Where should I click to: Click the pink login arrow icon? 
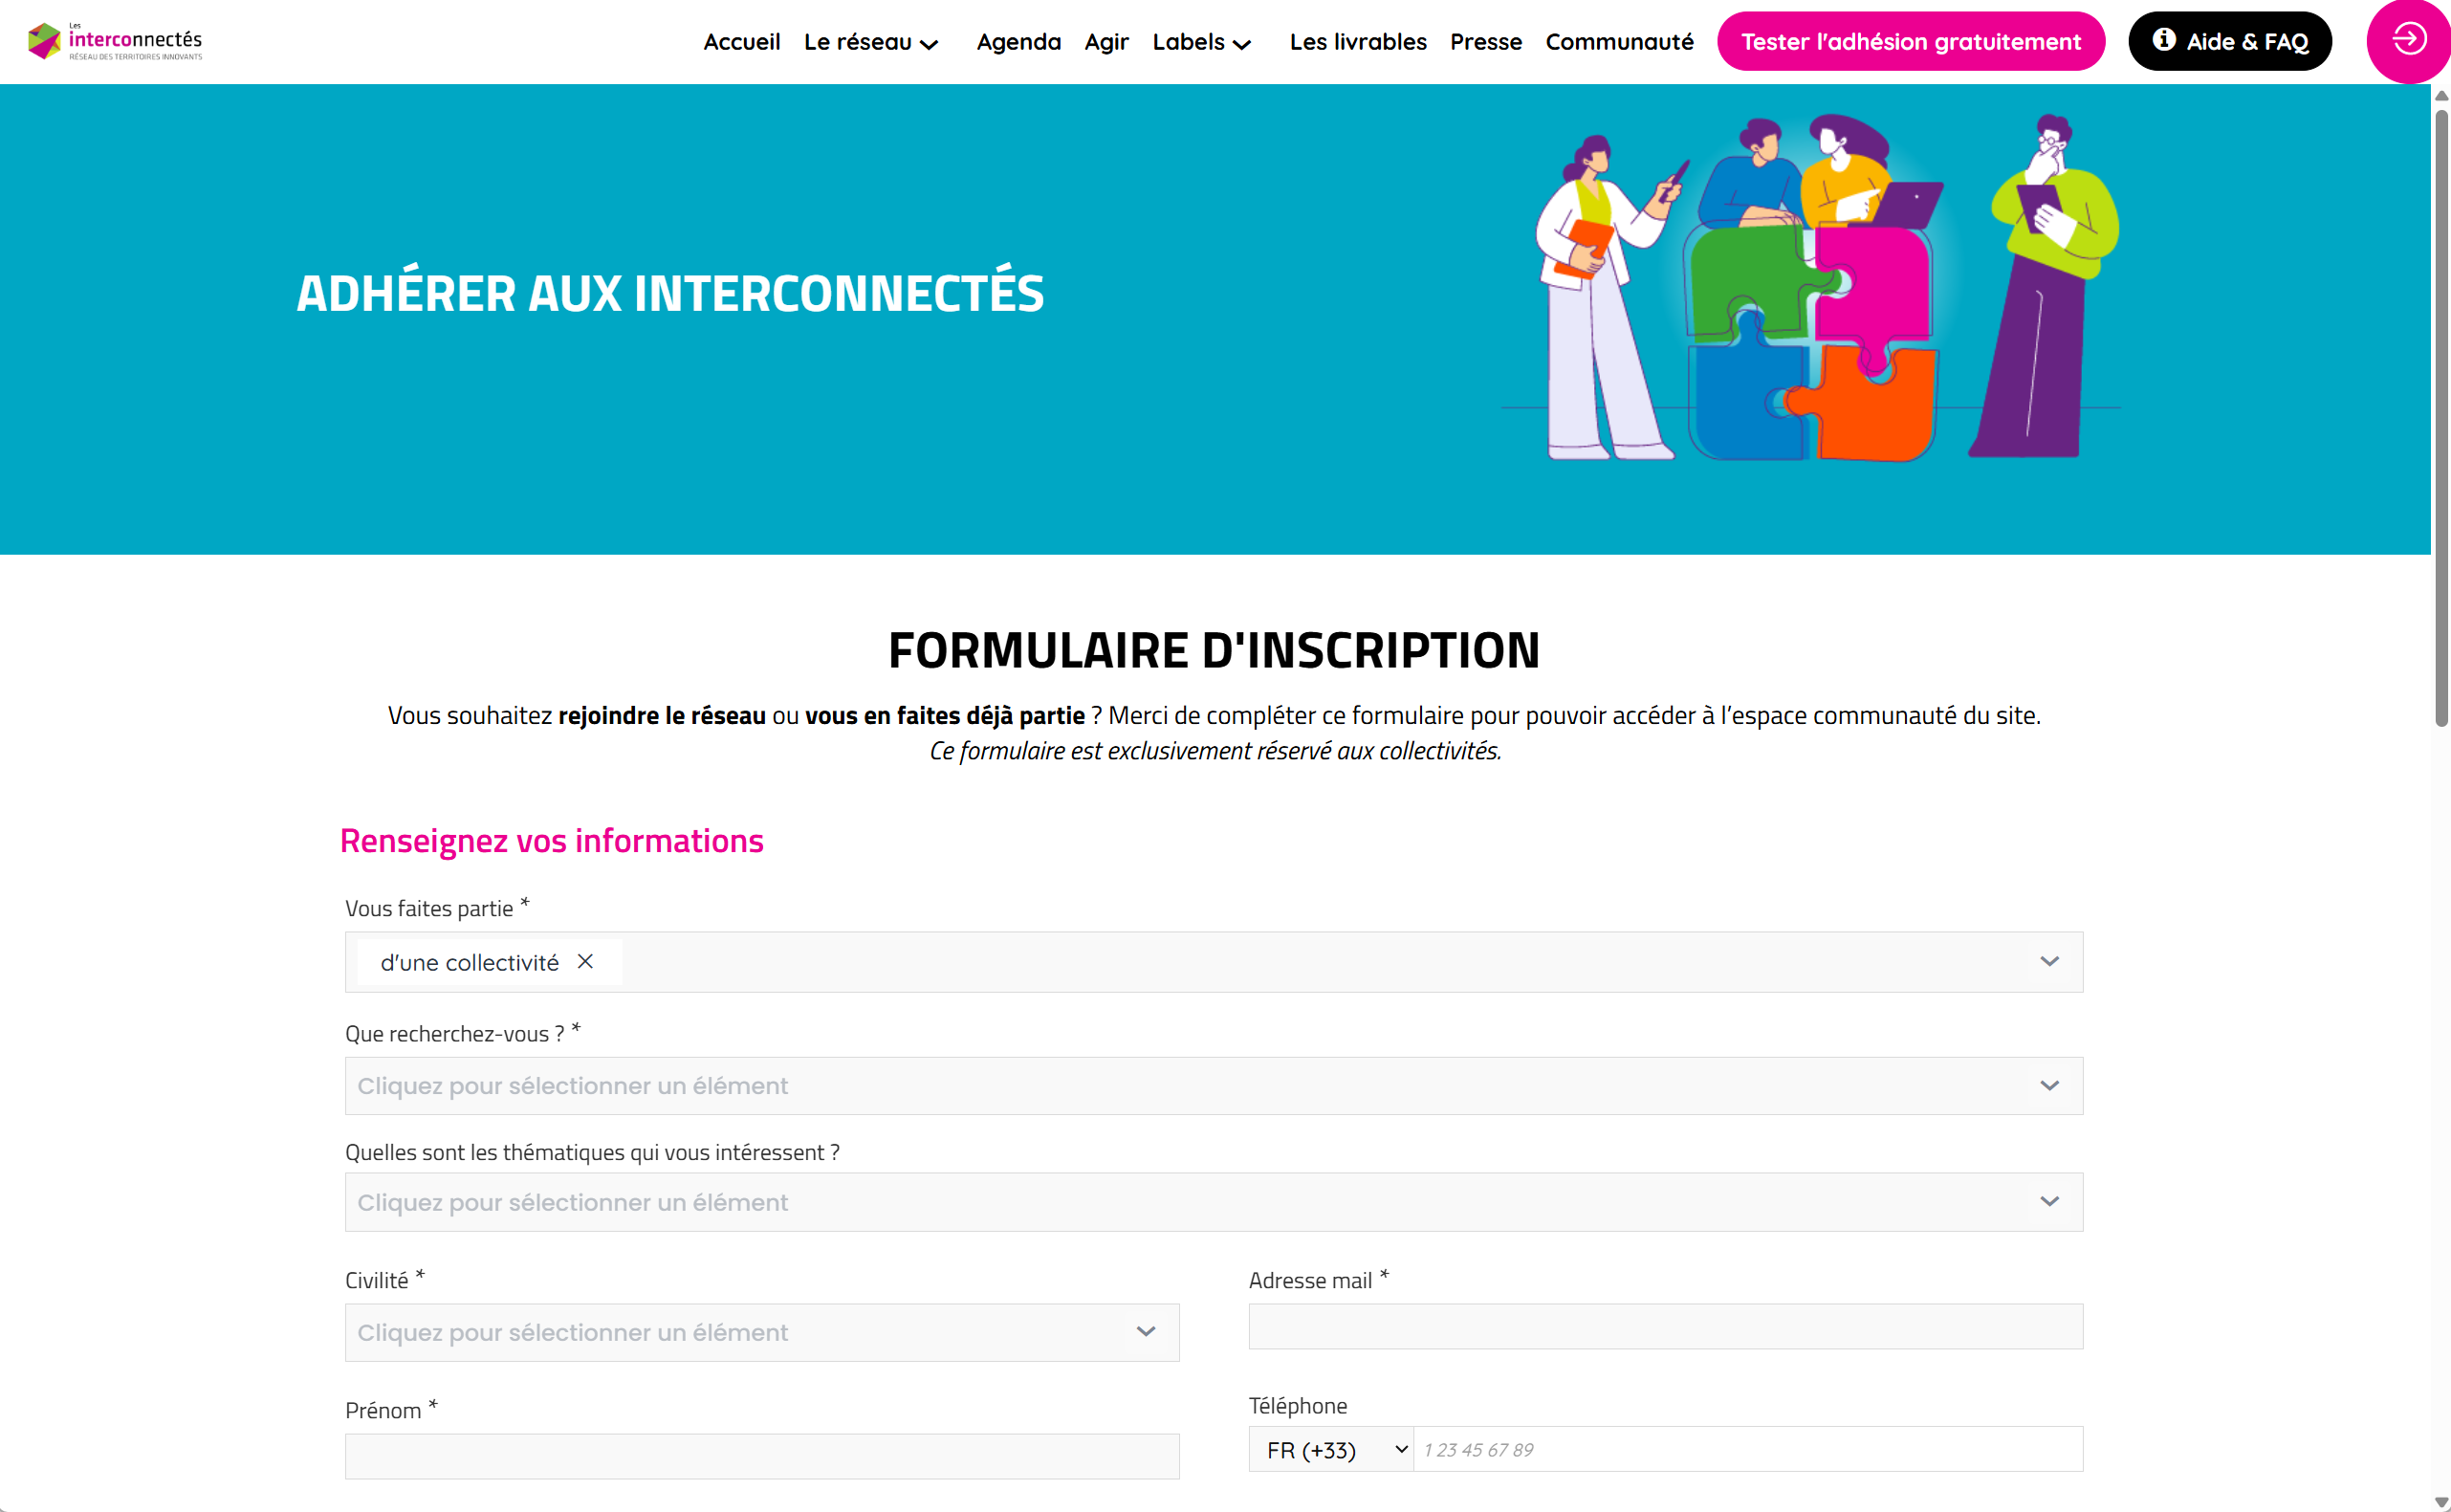(x=2408, y=40)
